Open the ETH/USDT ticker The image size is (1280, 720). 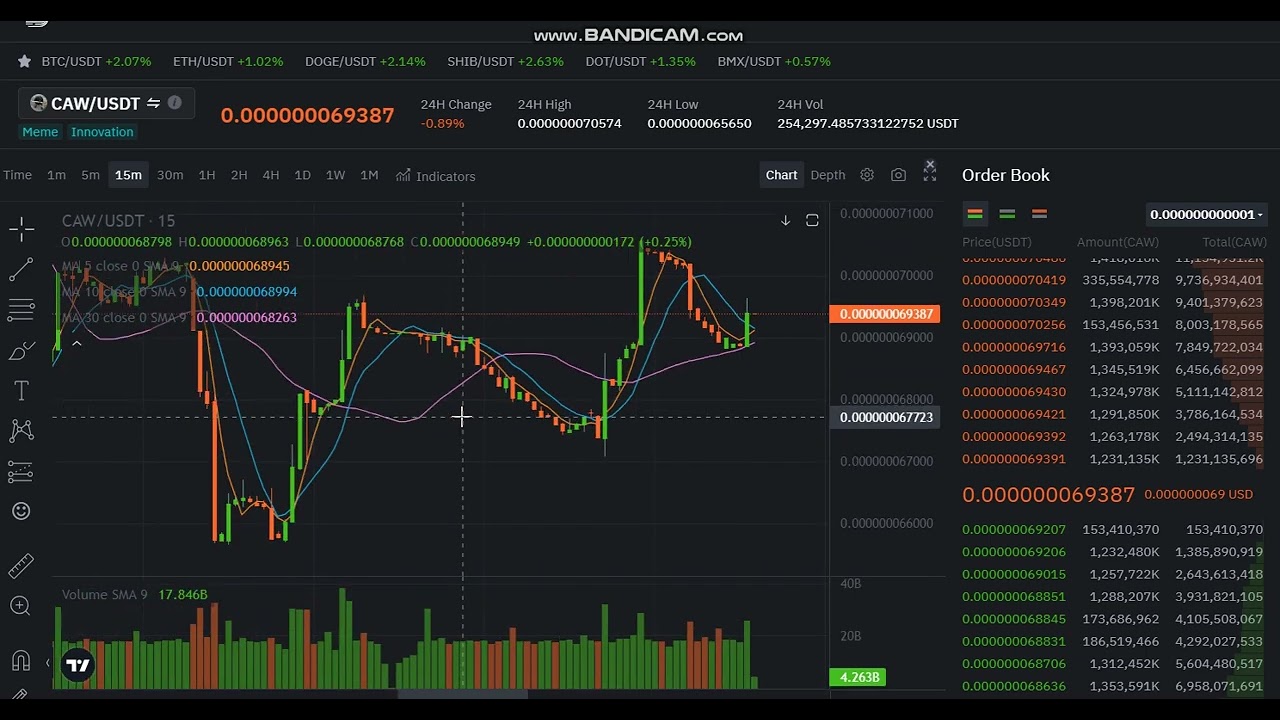(228, 61)
